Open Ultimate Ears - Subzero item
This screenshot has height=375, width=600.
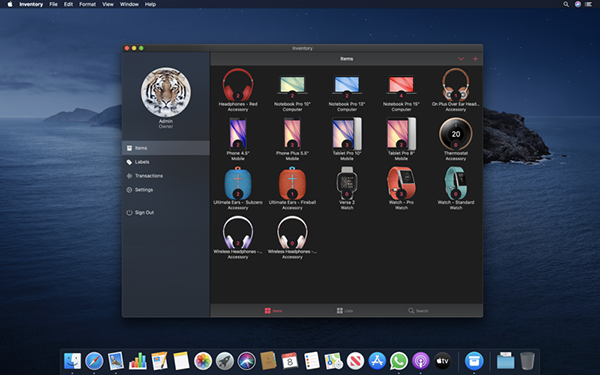pos(238,188)
